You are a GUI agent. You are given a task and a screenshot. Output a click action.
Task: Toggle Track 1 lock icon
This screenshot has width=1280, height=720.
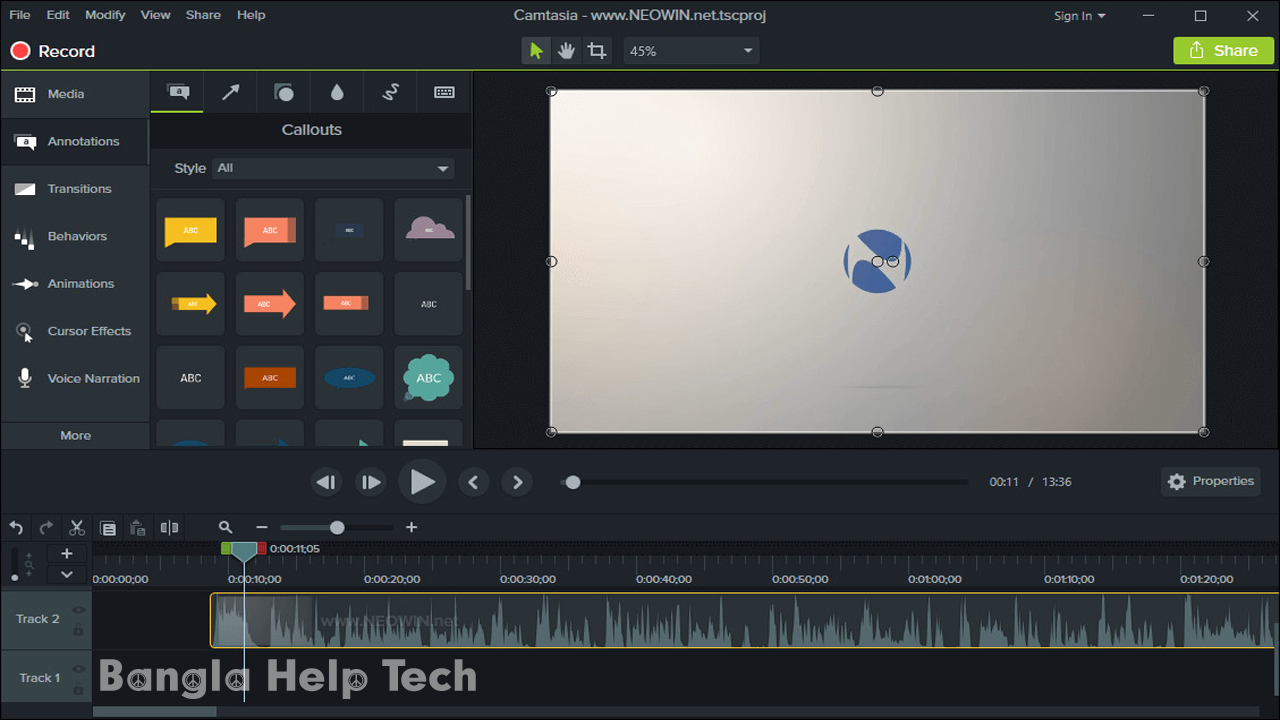[x=78, y=689]
